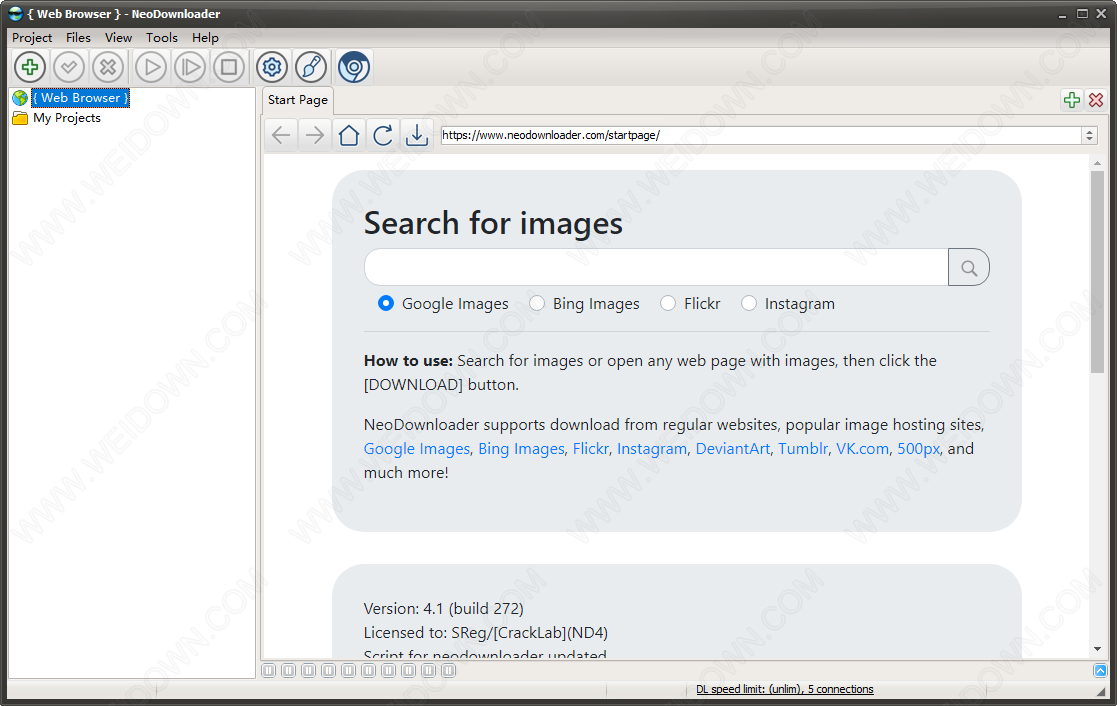Click the bordered play toolbar icon
Screen dimensions: 1117x706
[x=190, y=68]
